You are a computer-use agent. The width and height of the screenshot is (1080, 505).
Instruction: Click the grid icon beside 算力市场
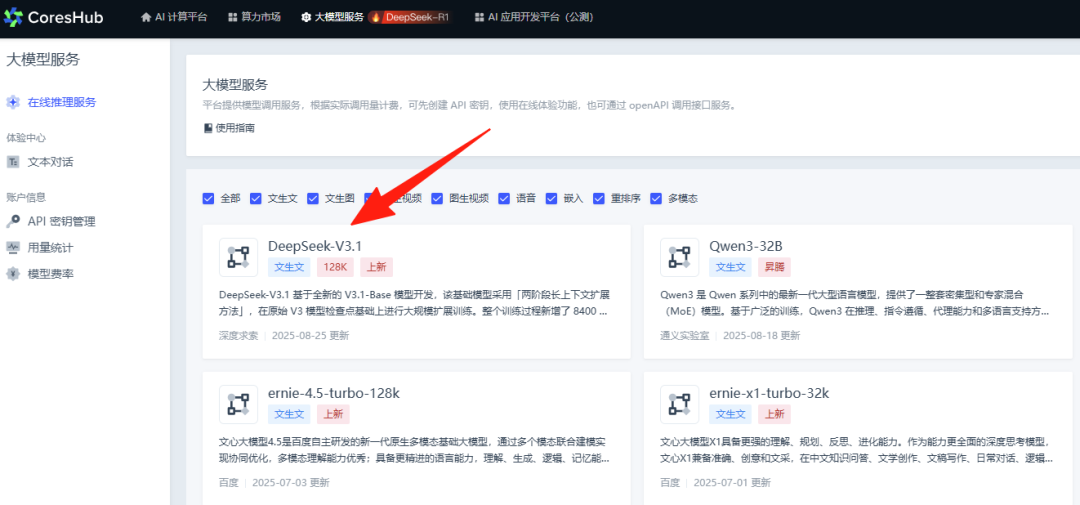coord(233,17)
